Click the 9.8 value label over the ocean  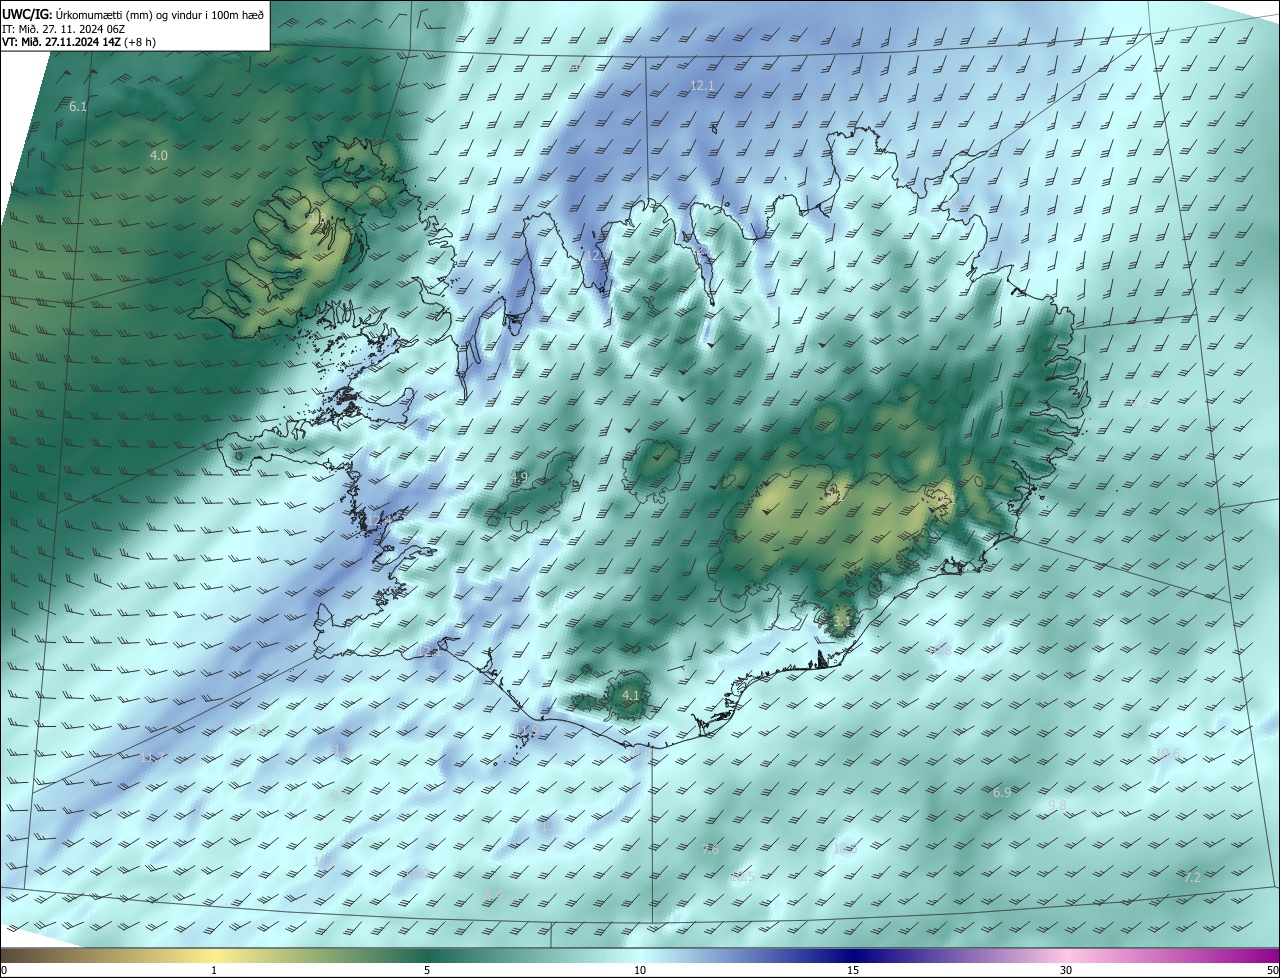coord(1057,805)
